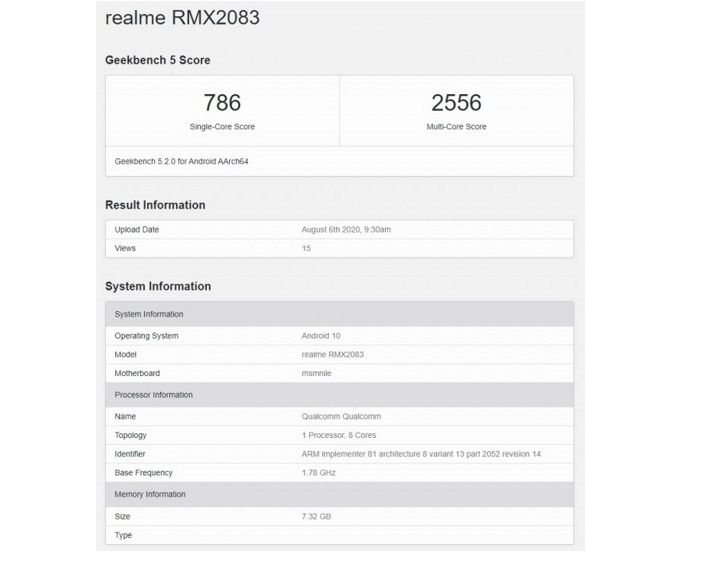Click the gray System Information table header
707x561 pixels.
pos(340,314)
